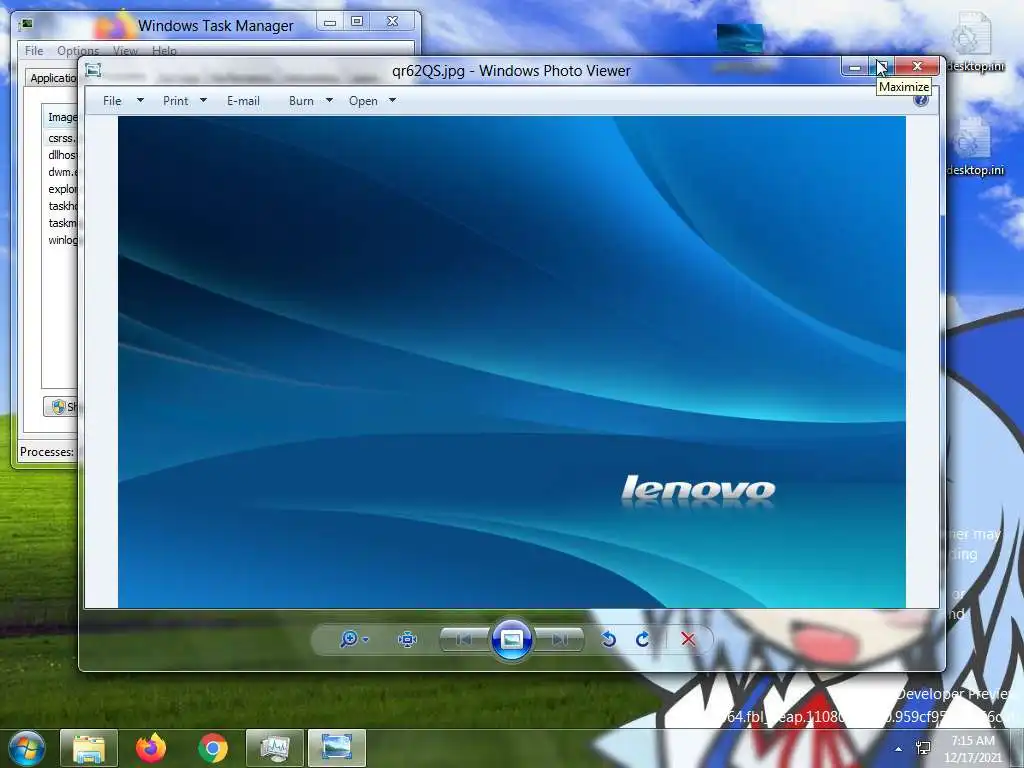Select the taskhost process row in Task Manager
The height and width of the screenshot is (768, 1024).
tap(61, 206)
